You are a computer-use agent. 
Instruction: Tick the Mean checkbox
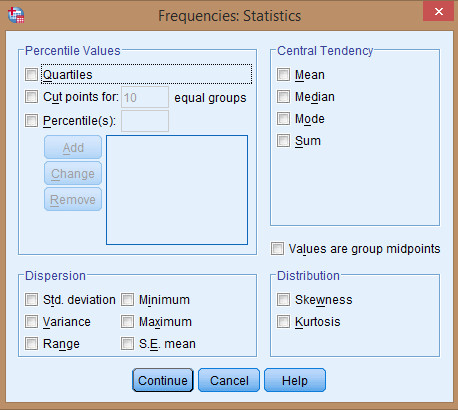[x=283, y=75]
